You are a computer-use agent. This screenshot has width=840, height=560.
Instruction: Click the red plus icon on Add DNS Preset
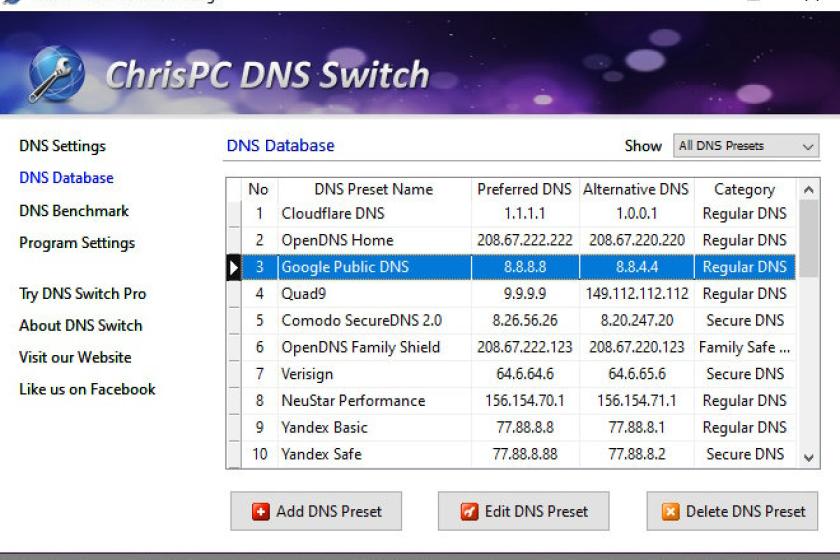pyautogui.click(x=260, y=512)
